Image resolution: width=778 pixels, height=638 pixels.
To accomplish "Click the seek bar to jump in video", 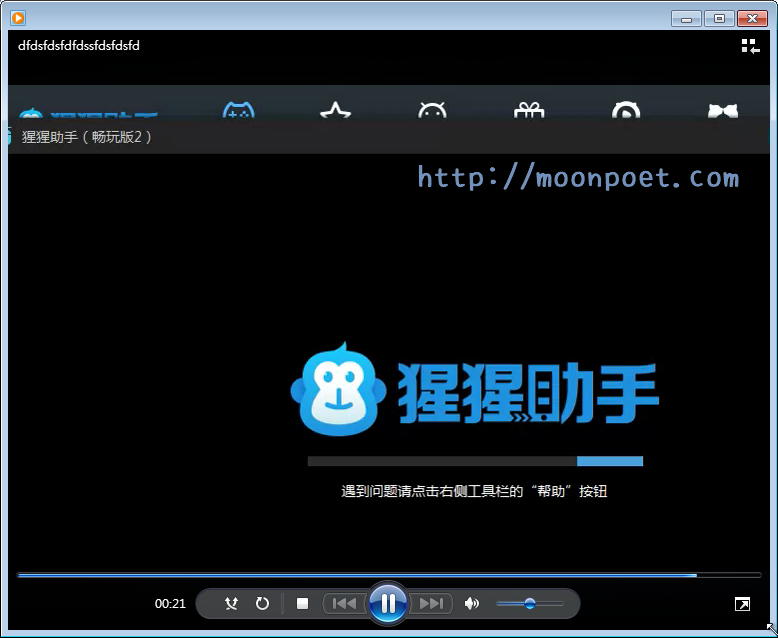I will tap(388, 575).
